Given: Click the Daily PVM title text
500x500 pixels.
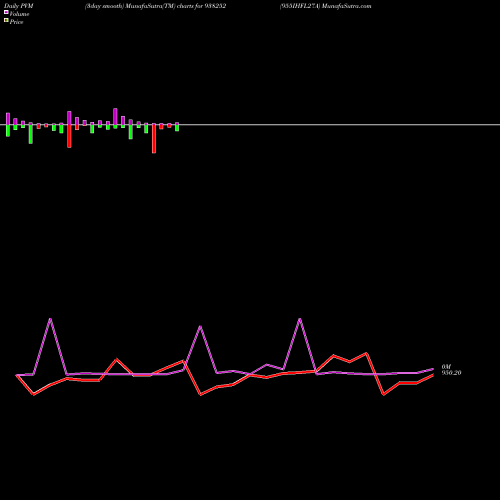Looking at the screenshot, I should pyautogui.click(x=19, y=6).
